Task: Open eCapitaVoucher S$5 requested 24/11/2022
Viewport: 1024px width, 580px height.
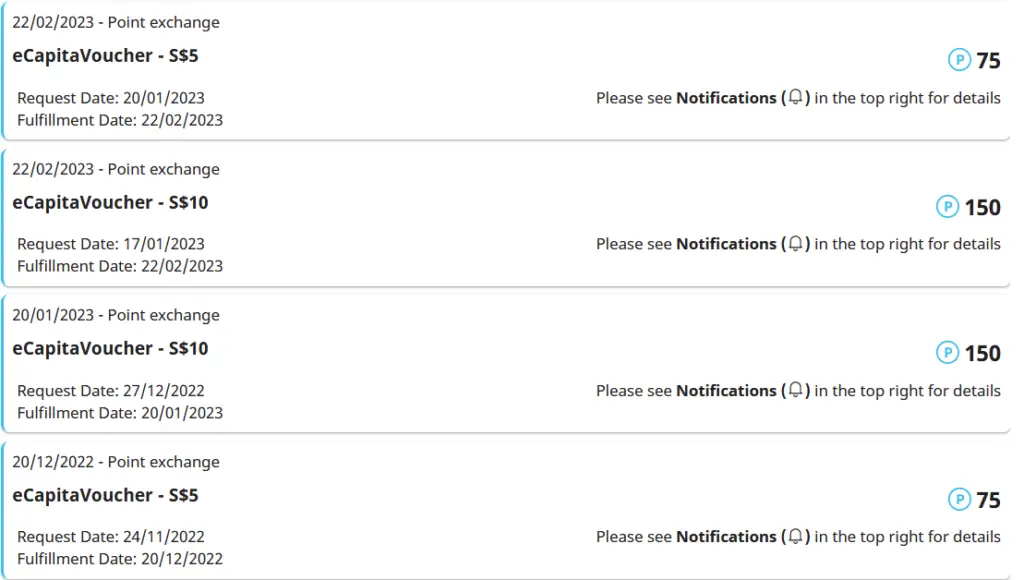Action: 105,495
